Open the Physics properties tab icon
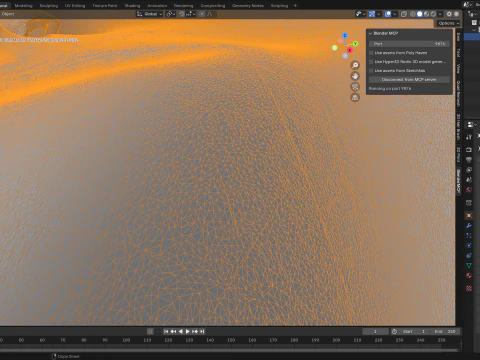Image resolution: width=480 pixels, height=360 pixels. point(469,246)
